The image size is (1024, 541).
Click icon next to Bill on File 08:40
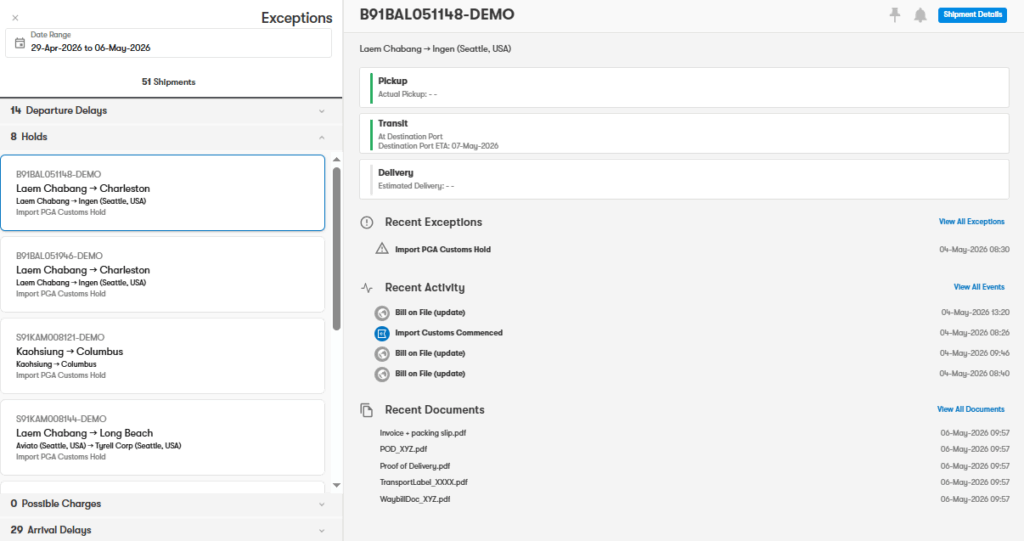point(382,374)
